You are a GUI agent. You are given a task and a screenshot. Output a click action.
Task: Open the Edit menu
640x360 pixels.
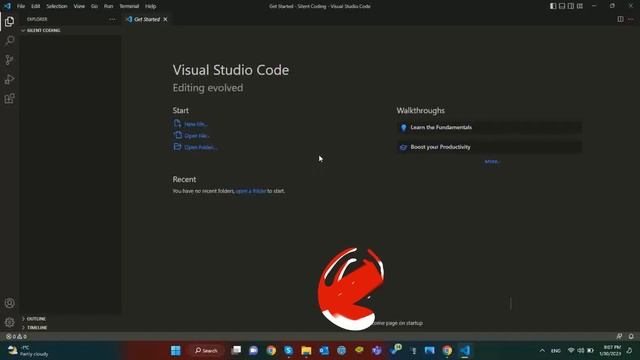(x=36, y=6)
